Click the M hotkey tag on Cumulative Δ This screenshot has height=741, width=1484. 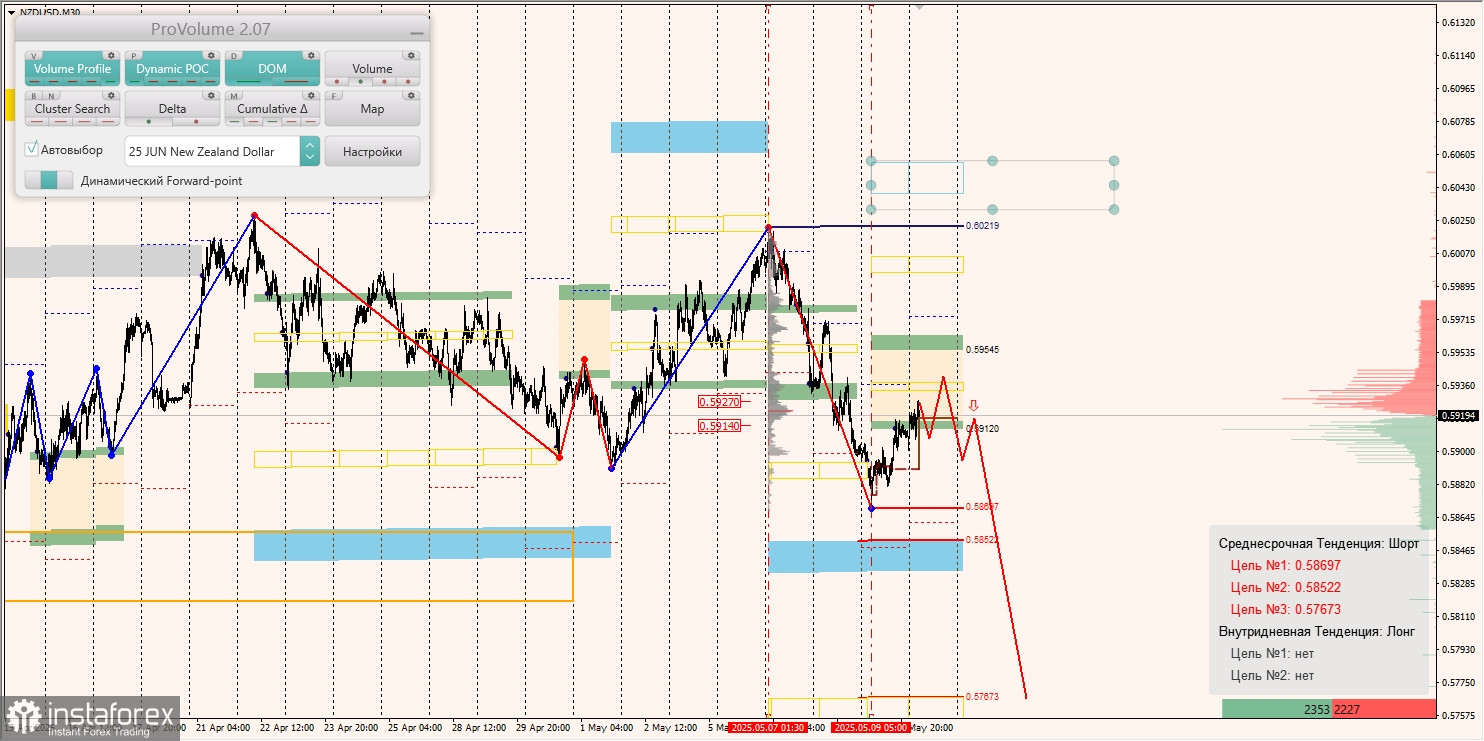(235, 96)
